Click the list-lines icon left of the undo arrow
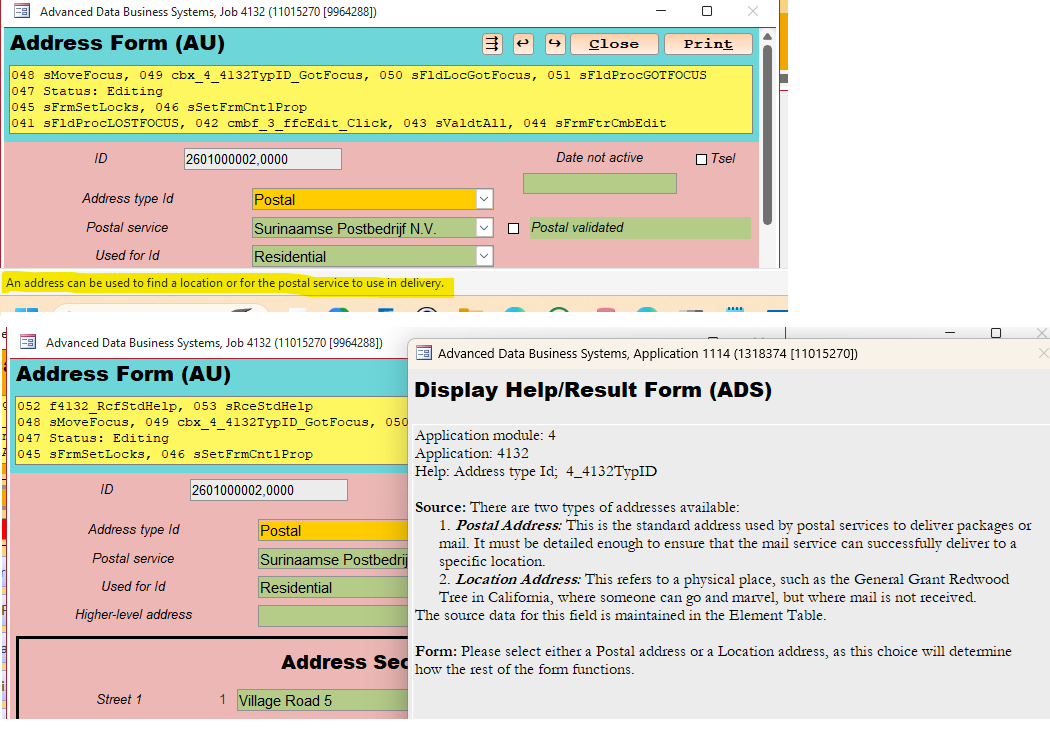The image size is (1050, 735). (492, 44)
